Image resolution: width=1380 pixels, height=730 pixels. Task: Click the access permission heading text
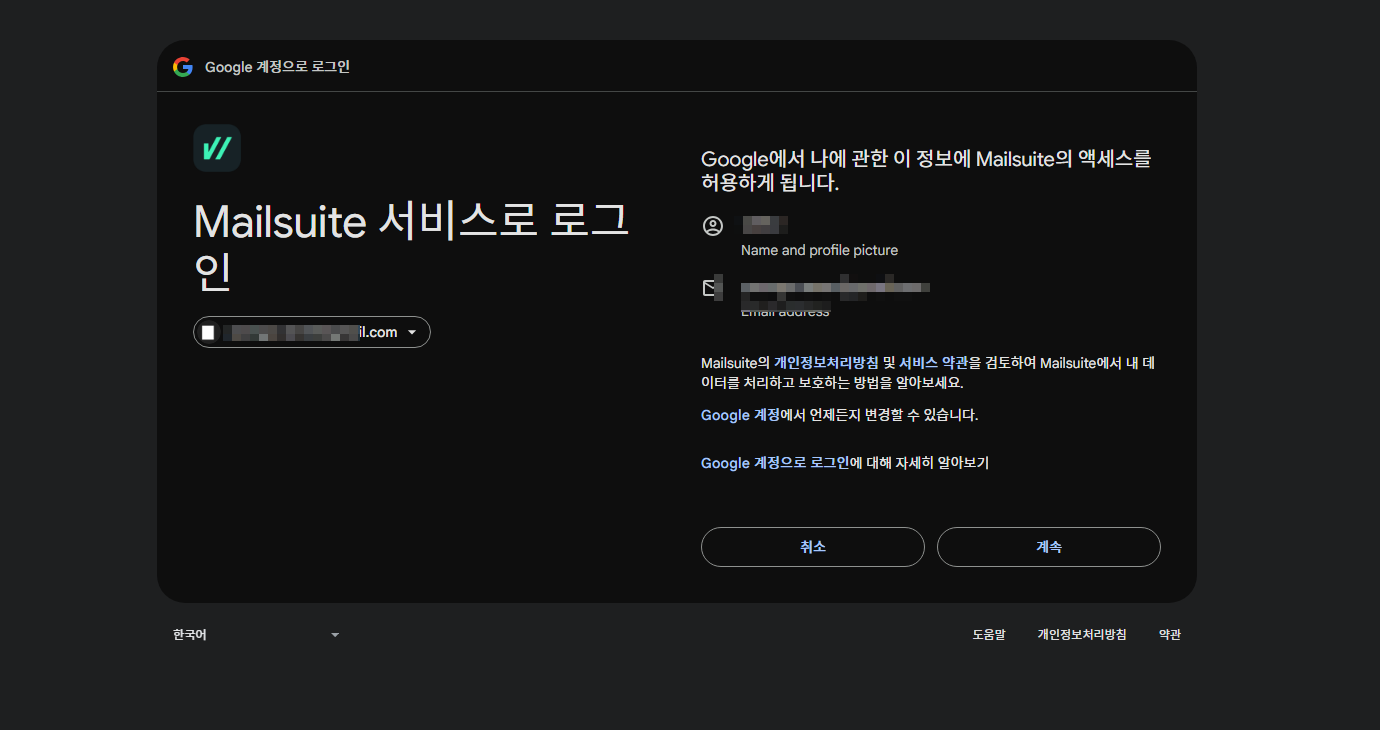(x=926, y=171)
